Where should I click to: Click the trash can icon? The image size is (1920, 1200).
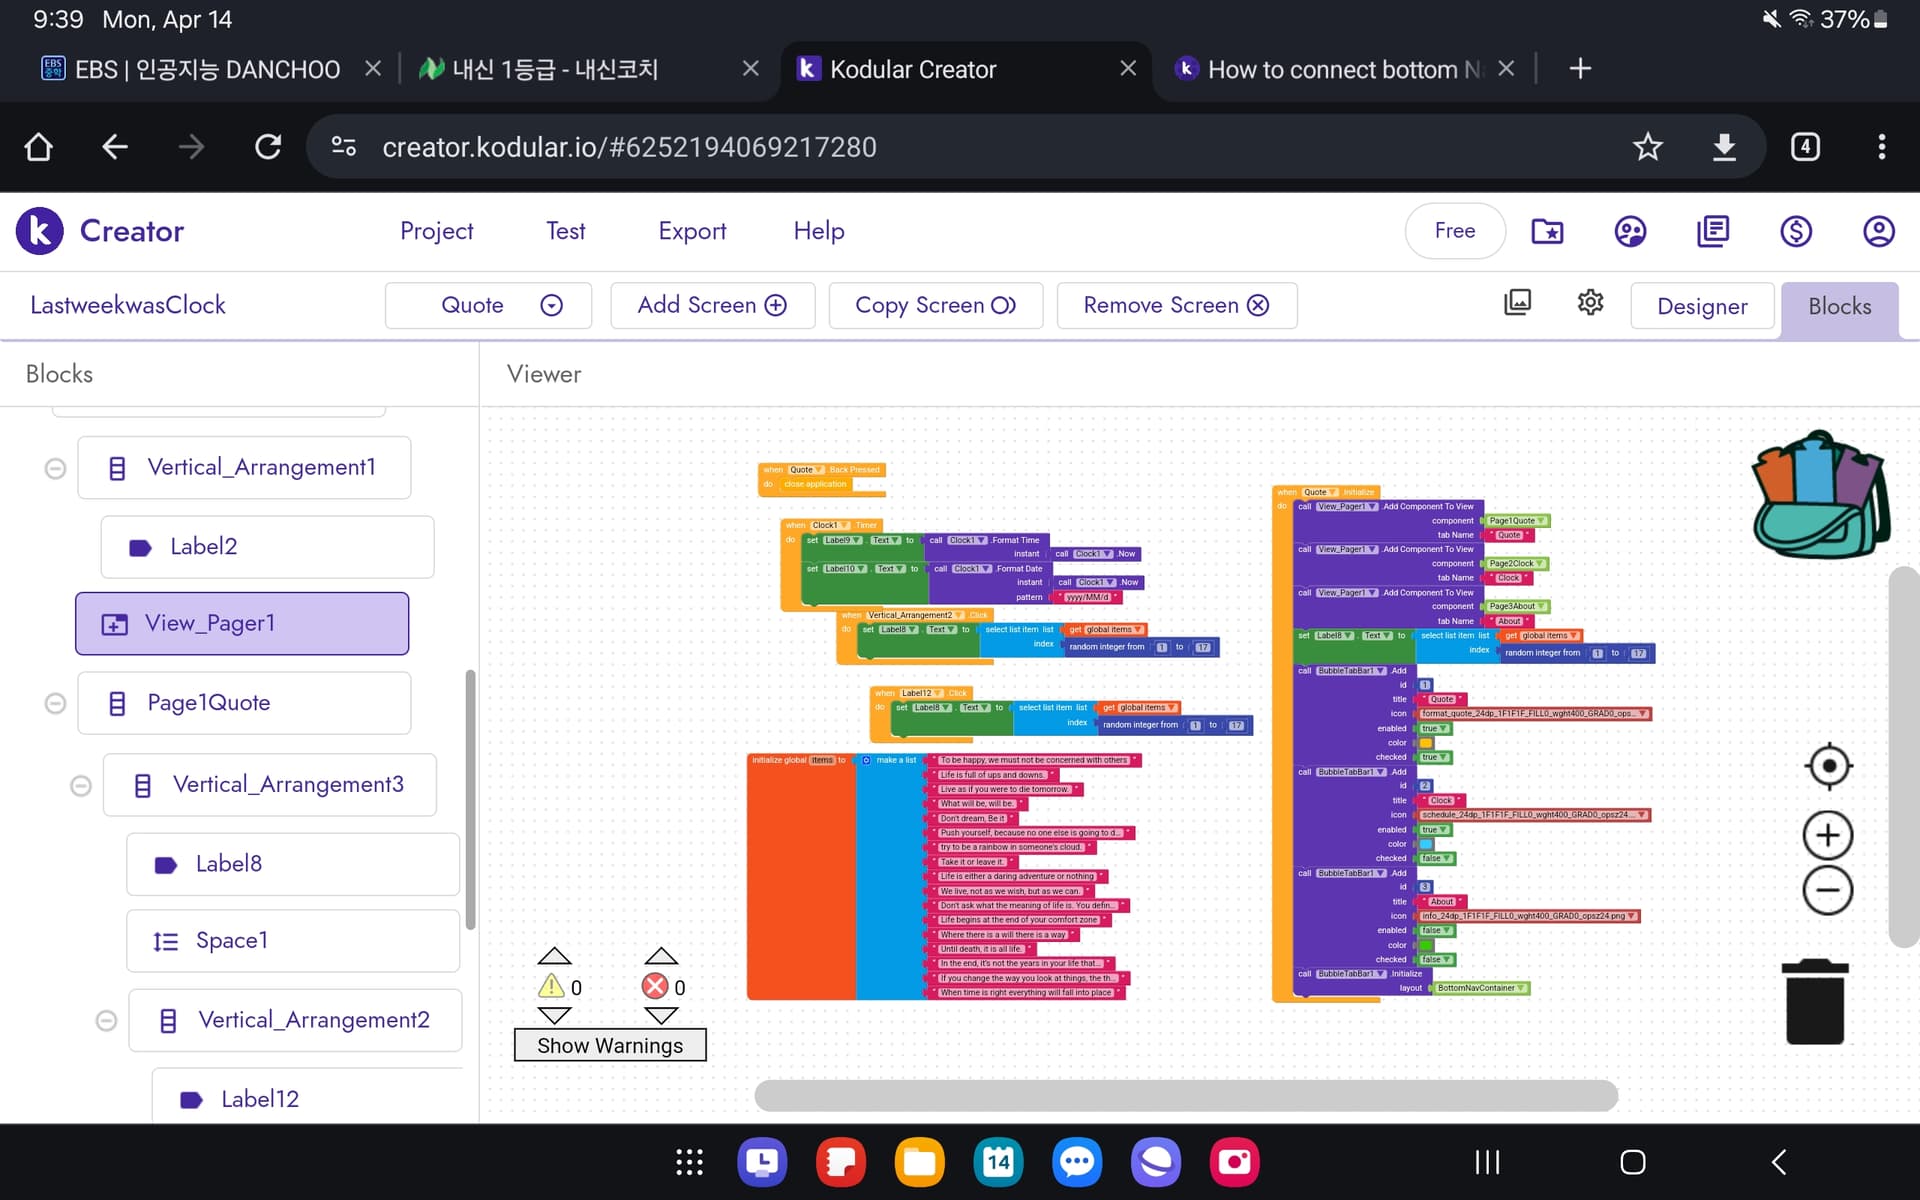coord(1815,1002)
